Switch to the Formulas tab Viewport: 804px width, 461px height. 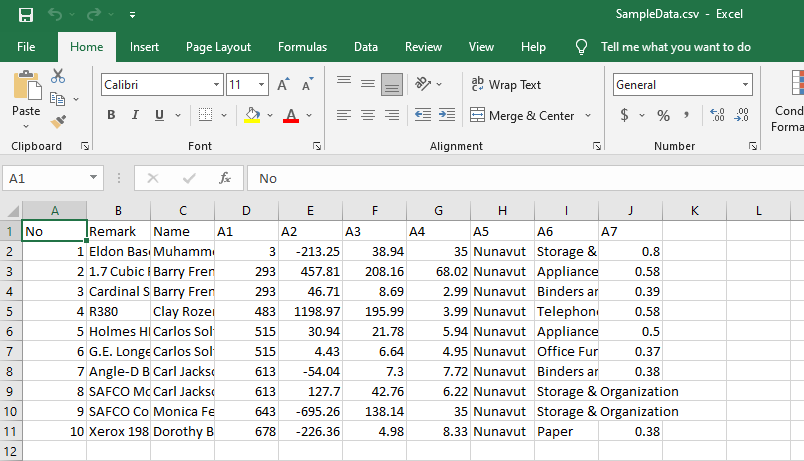pos(303,47)
